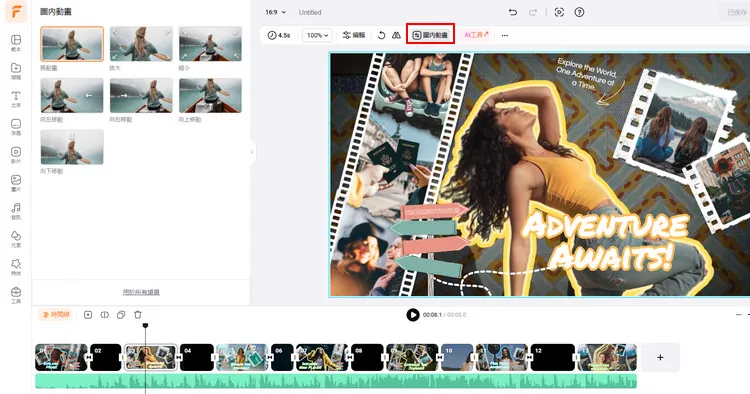This screenshot has height=394, width=750.
Task: Click the Untitled project name field
Action: [310, 12]
